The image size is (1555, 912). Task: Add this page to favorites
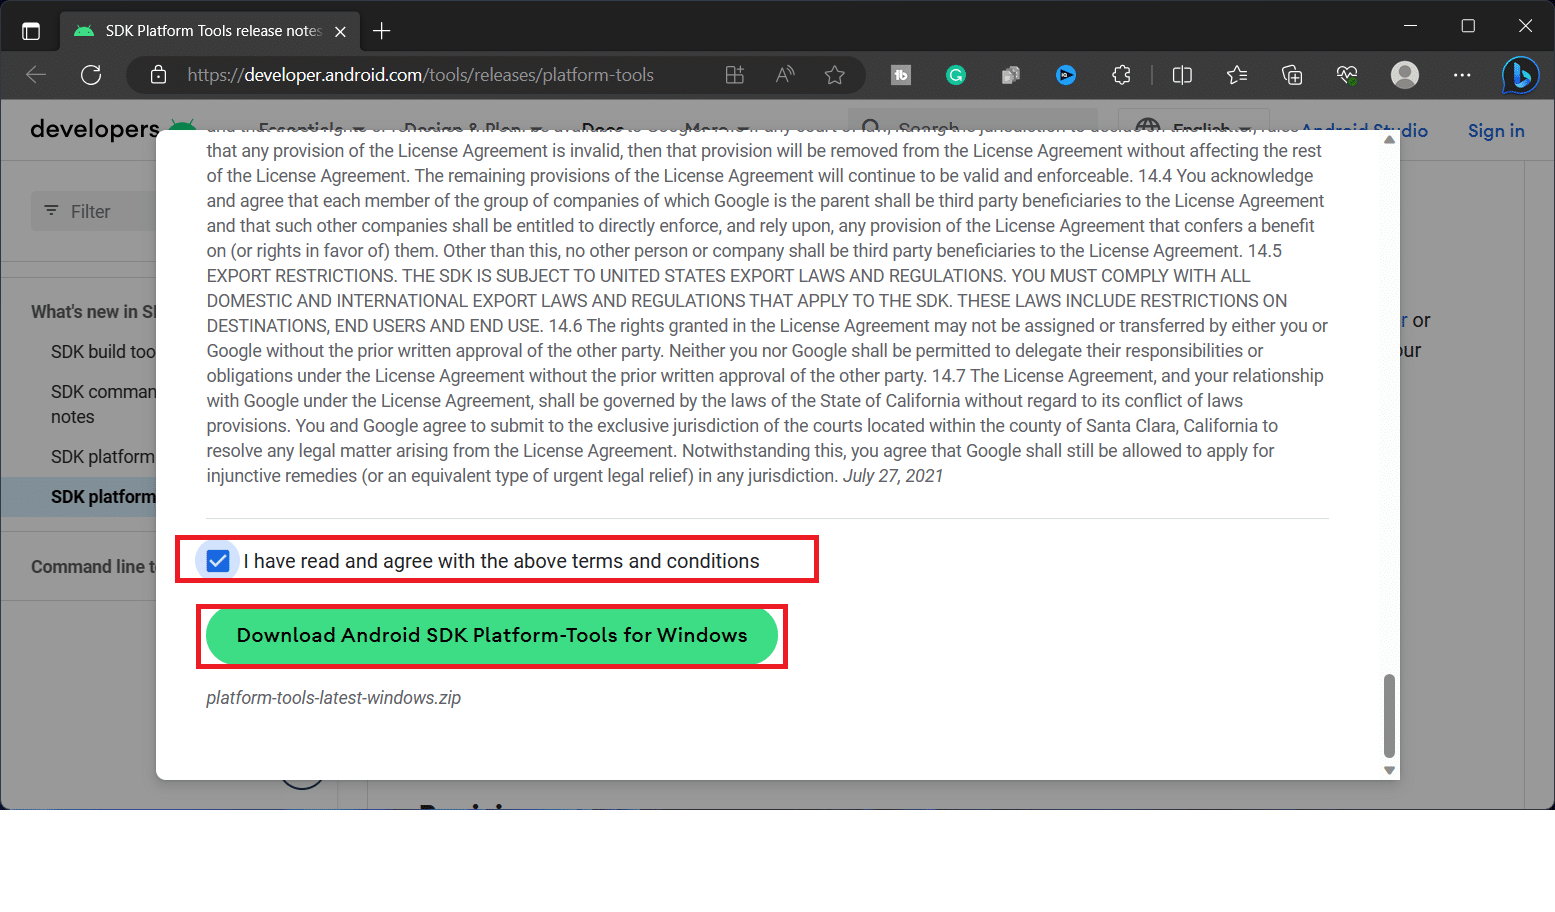(835, 75)
